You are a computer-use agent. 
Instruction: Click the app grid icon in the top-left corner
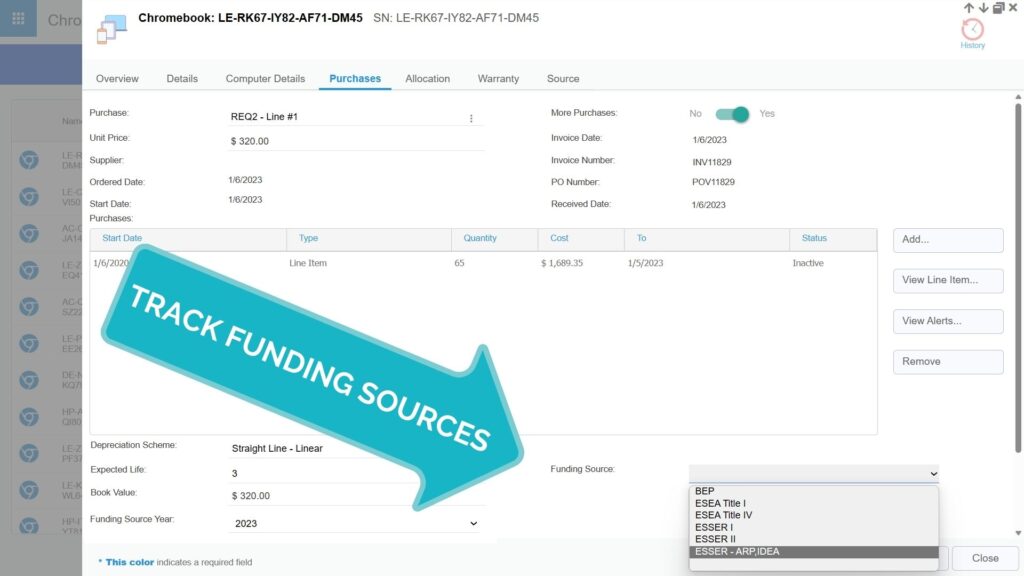16,17
